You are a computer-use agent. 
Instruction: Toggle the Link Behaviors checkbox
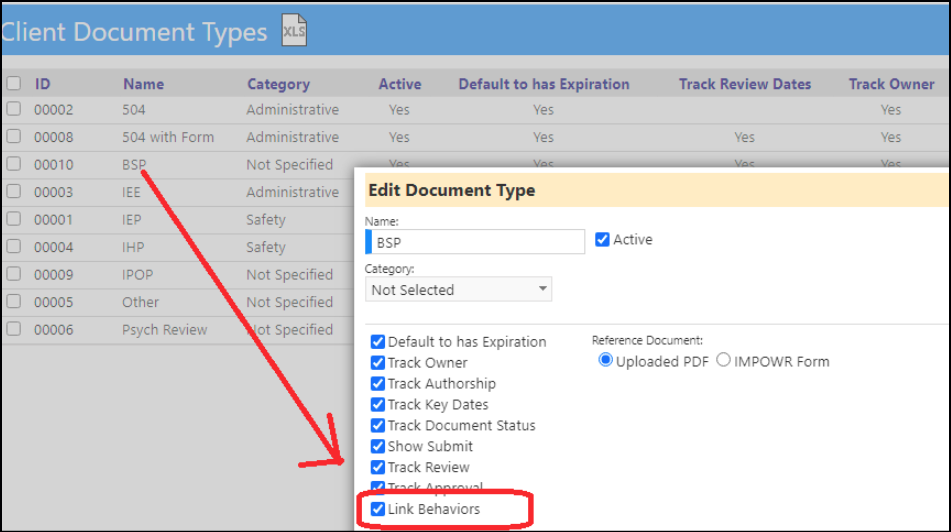377,509
